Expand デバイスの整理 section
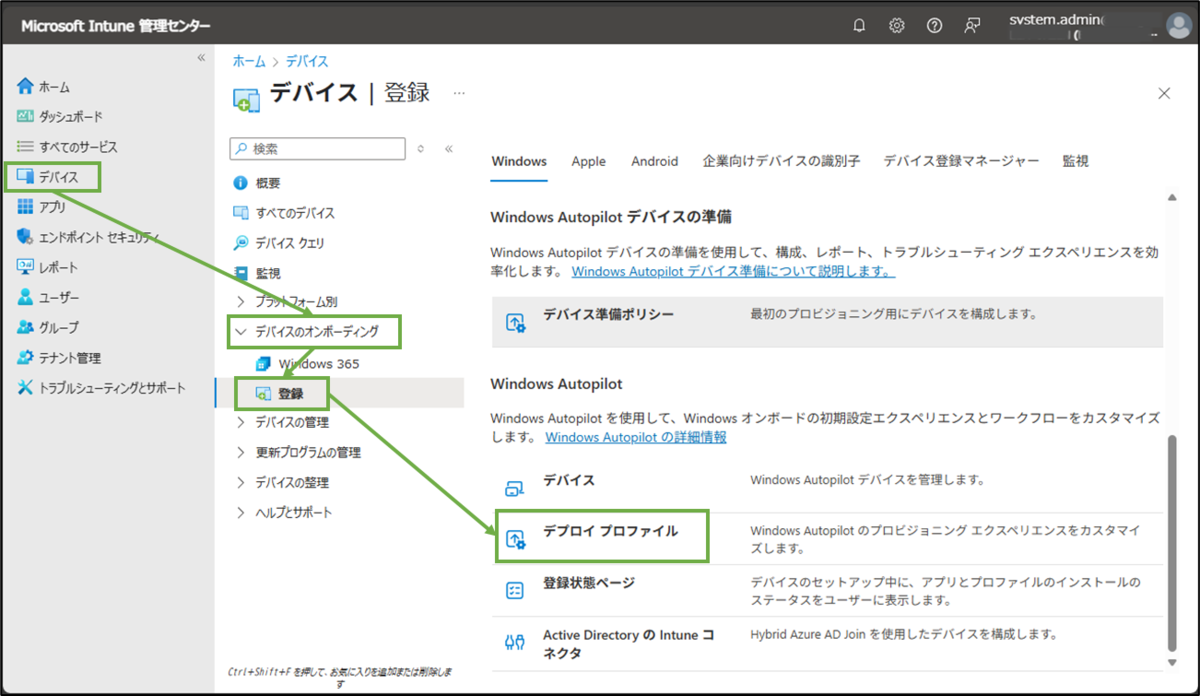This screenshot has width=1200, height=696. coord(240,482)
